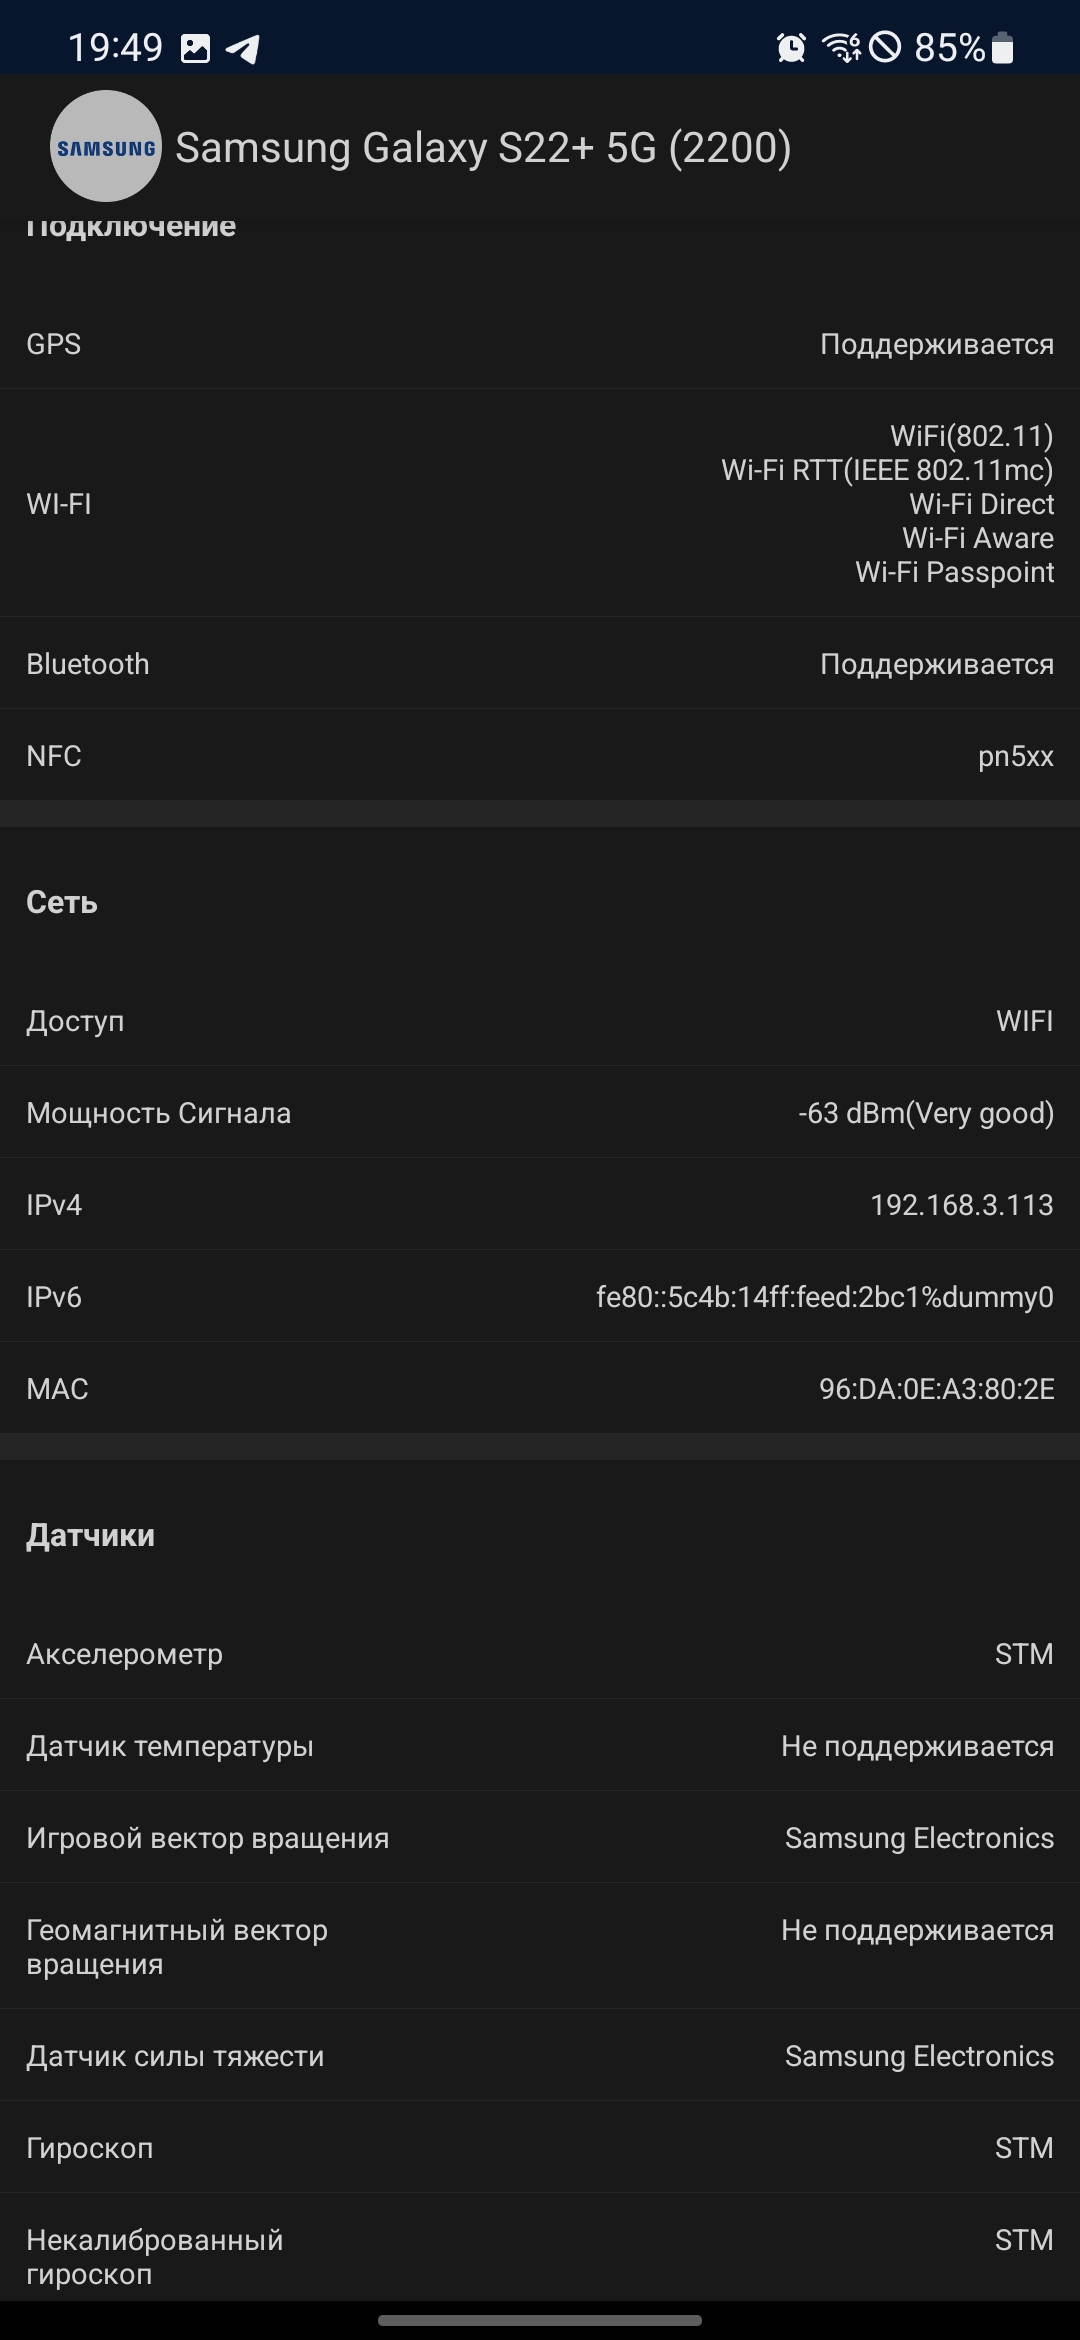This screenshot has height=2340, width=1080.
Task: Tap the IPv4 address 192.168.3.113
Action: pos(961,1205)
